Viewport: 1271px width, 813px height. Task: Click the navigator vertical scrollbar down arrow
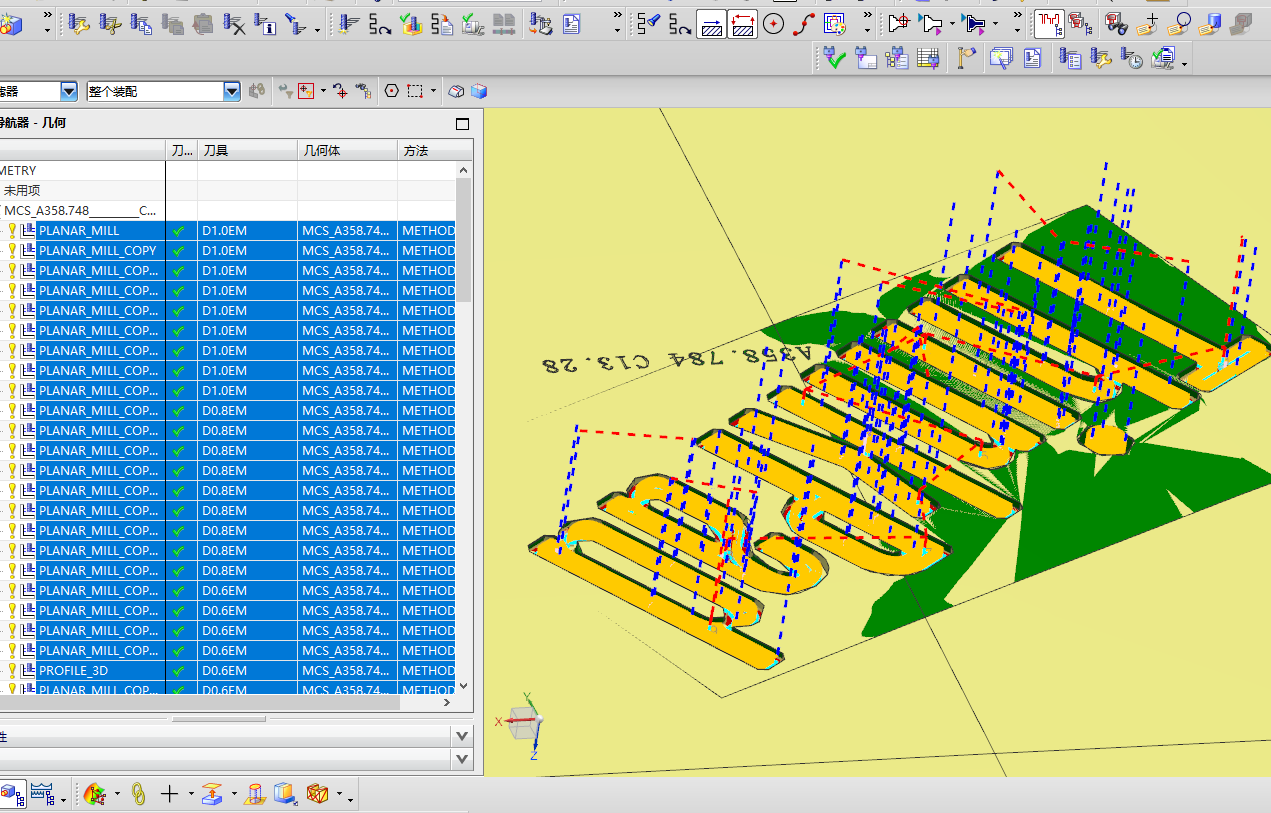(x=463, y=686)
